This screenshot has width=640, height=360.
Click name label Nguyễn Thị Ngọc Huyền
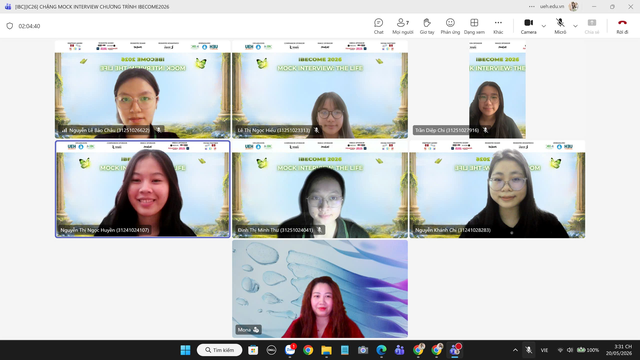(105, 230)
